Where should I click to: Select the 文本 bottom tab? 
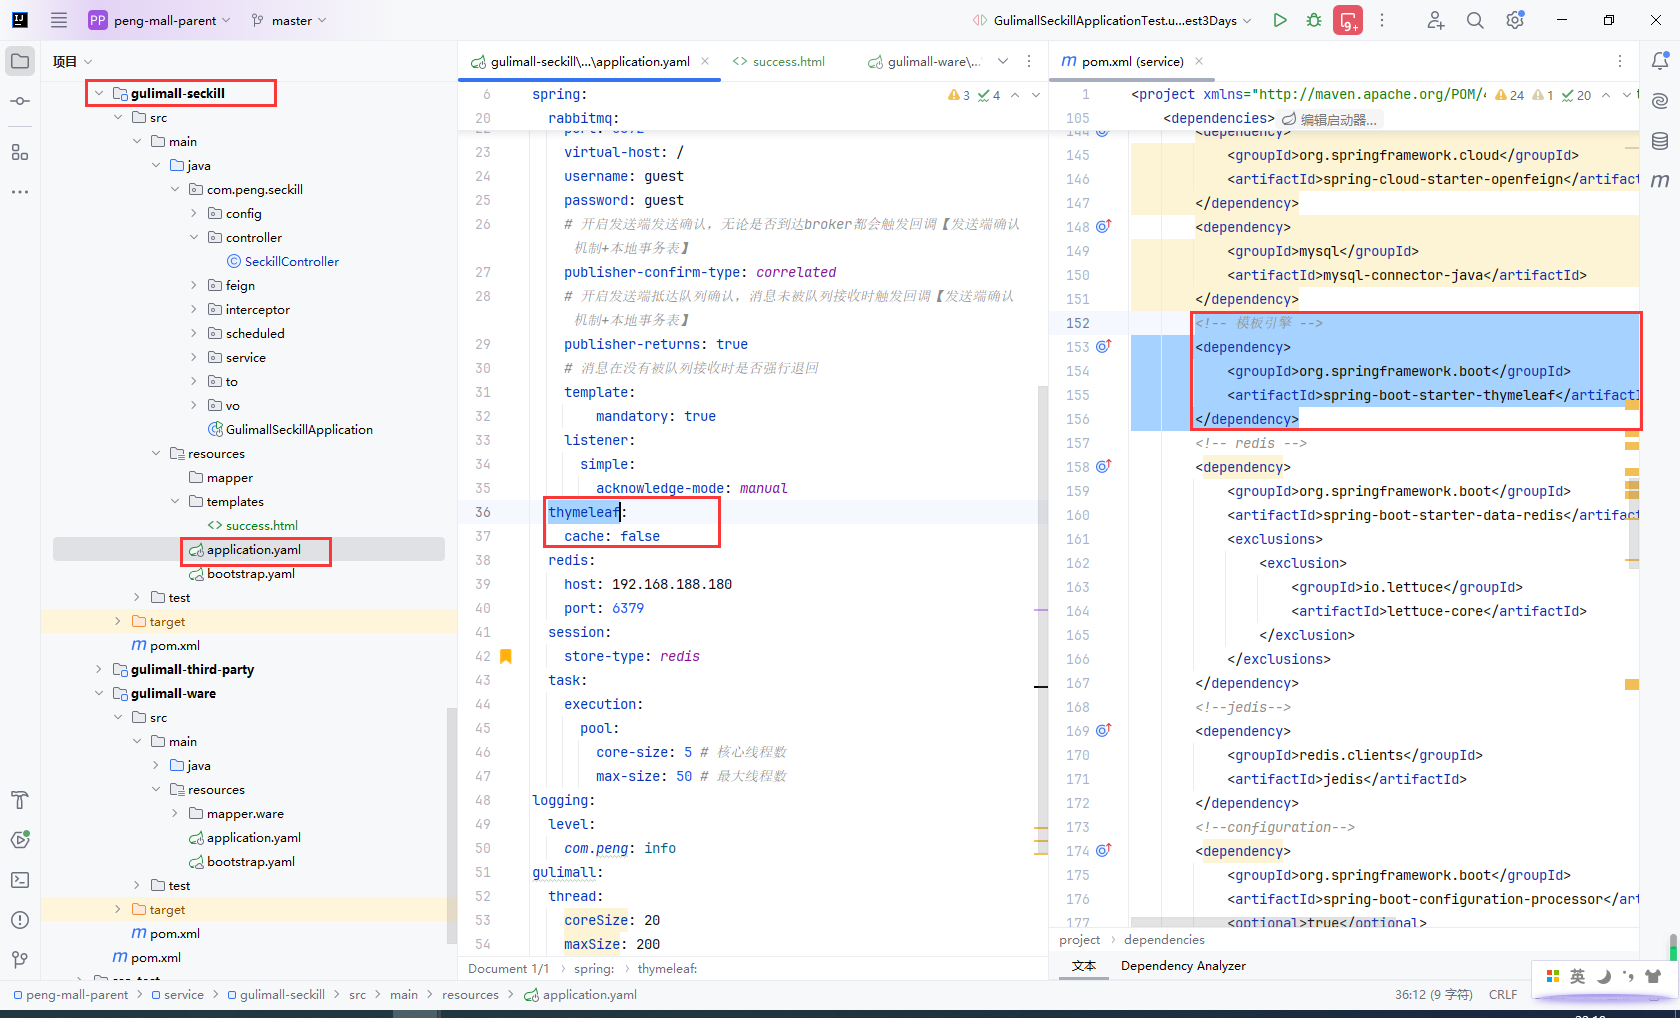pos(1084,966)
